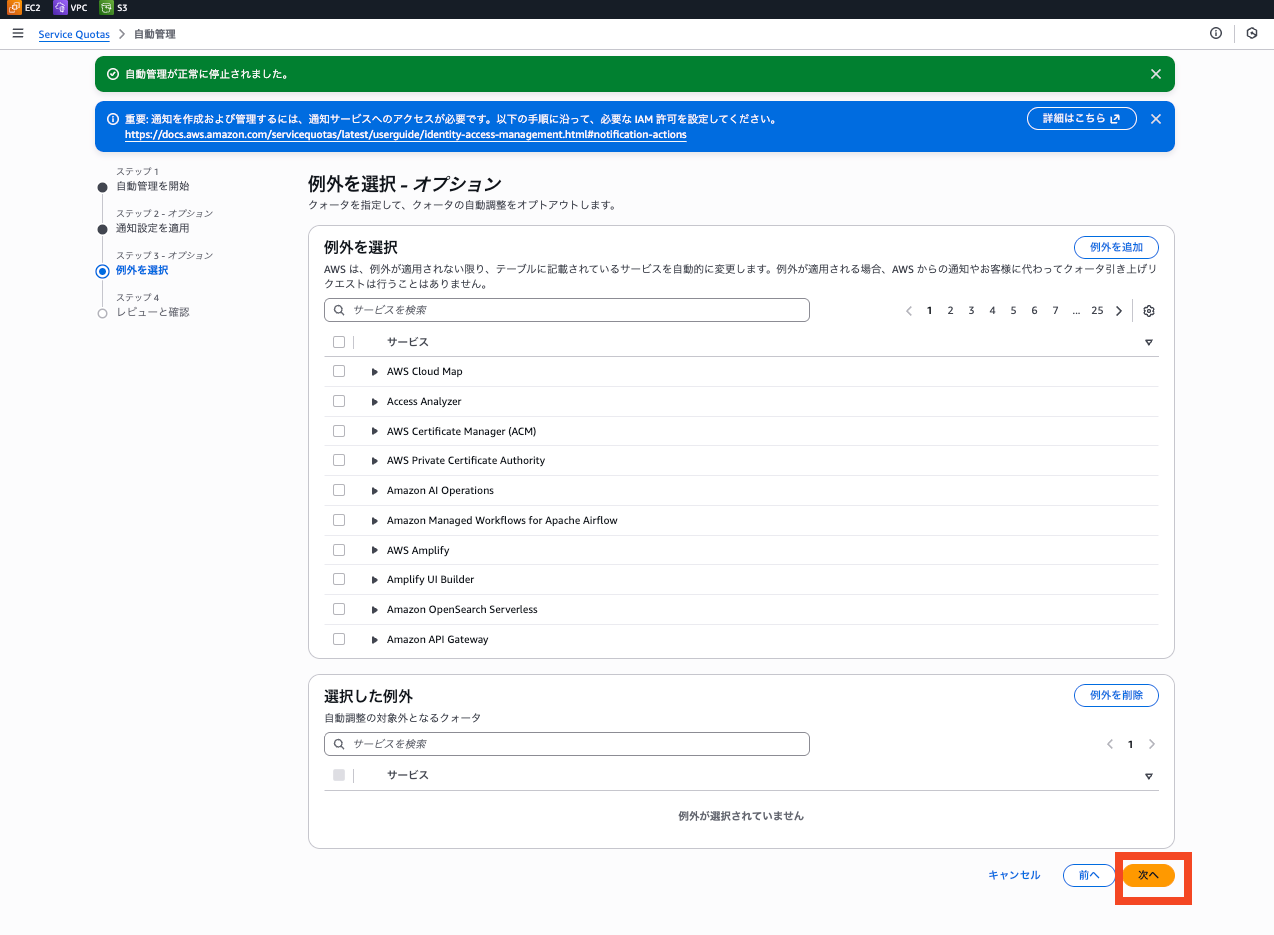Viewport: 1274px width, 935px height.
Task: Dismiss the blue IAM info banner
Action: [1156, 119]
